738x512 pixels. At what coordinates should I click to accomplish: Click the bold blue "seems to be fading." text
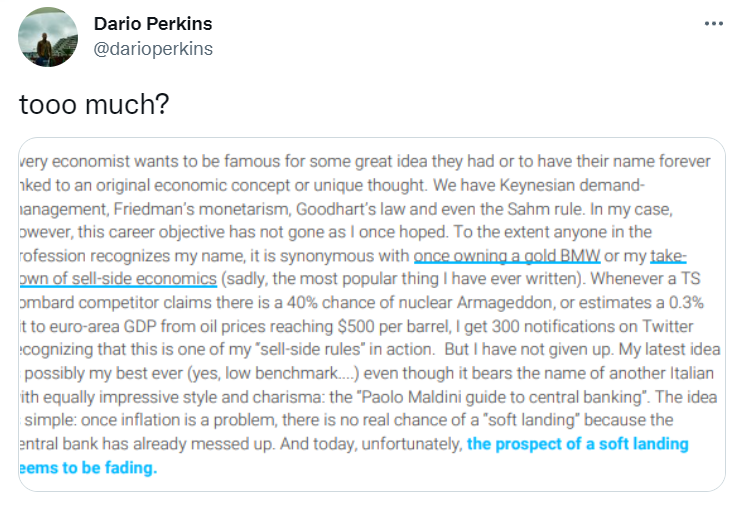(x=88, y=466)
